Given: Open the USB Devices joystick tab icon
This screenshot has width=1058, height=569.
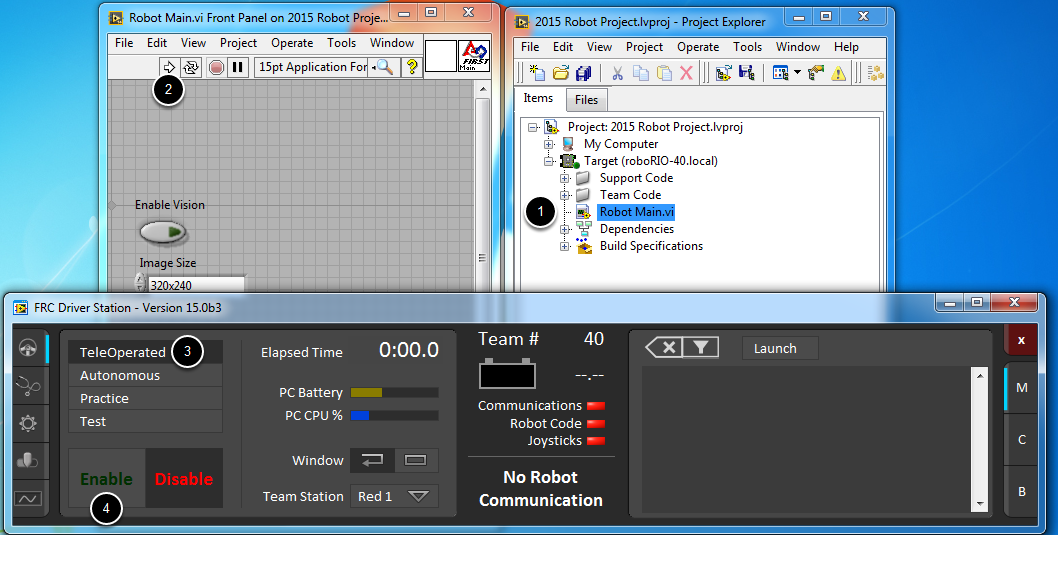Looking at the screenshot, I should point(28,460).
